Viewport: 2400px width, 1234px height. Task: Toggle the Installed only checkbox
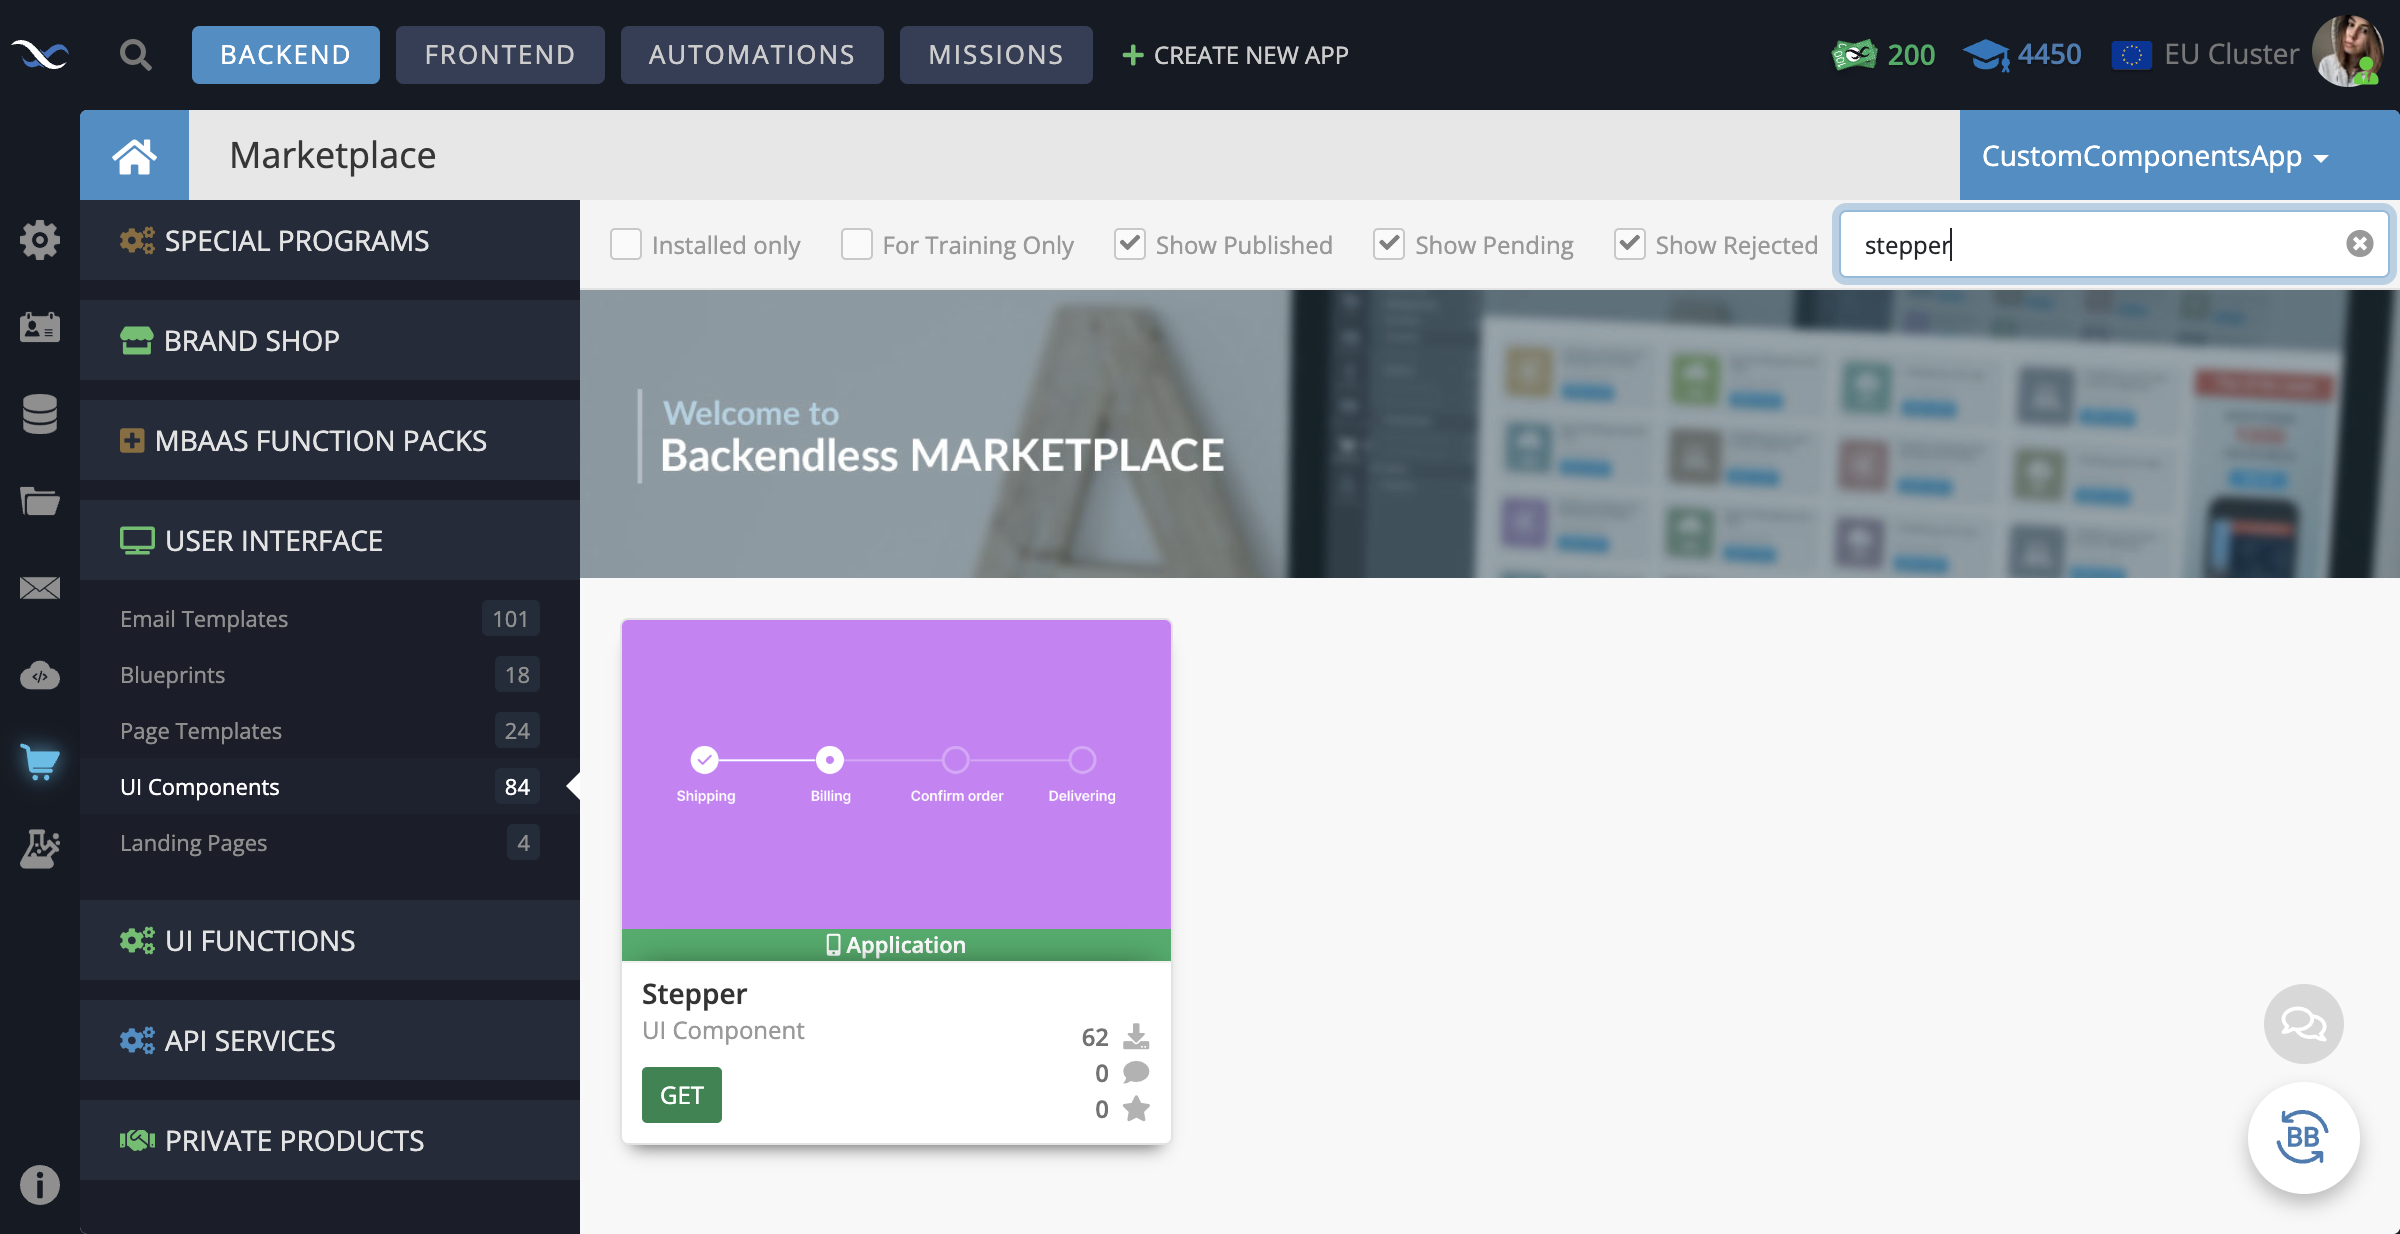626,242
